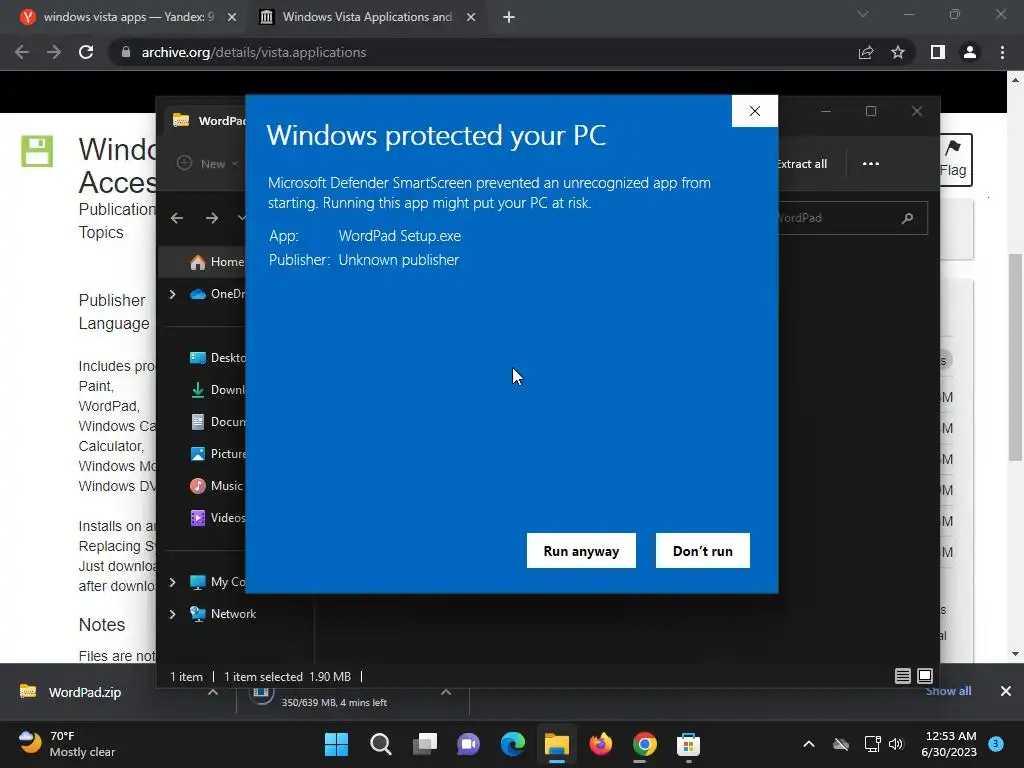This screenshot has height=768, width=1024.
Task: Open in-progress download options chevron
Action: coord(445,693)
